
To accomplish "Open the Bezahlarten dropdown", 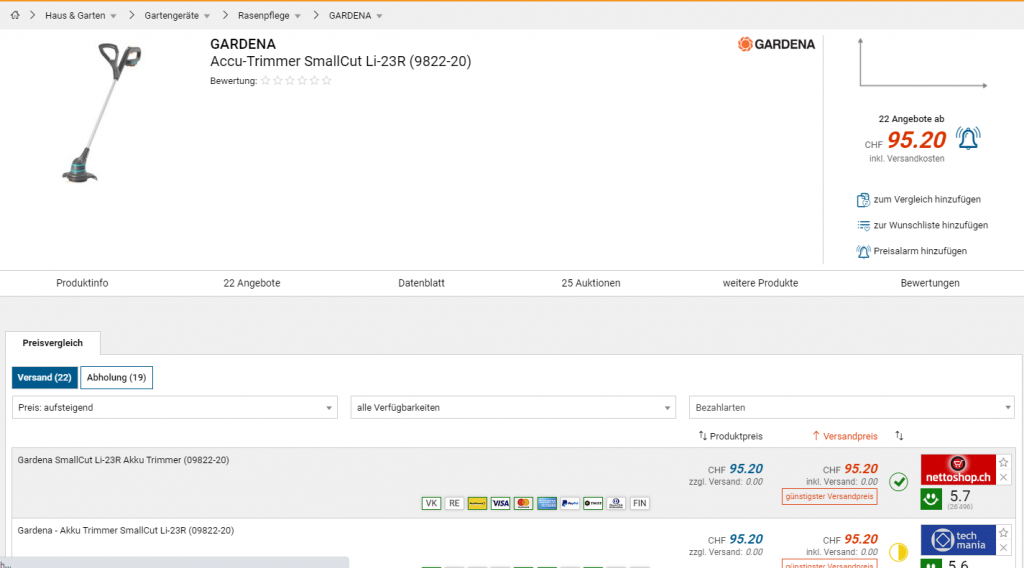I will pos(852,407).
